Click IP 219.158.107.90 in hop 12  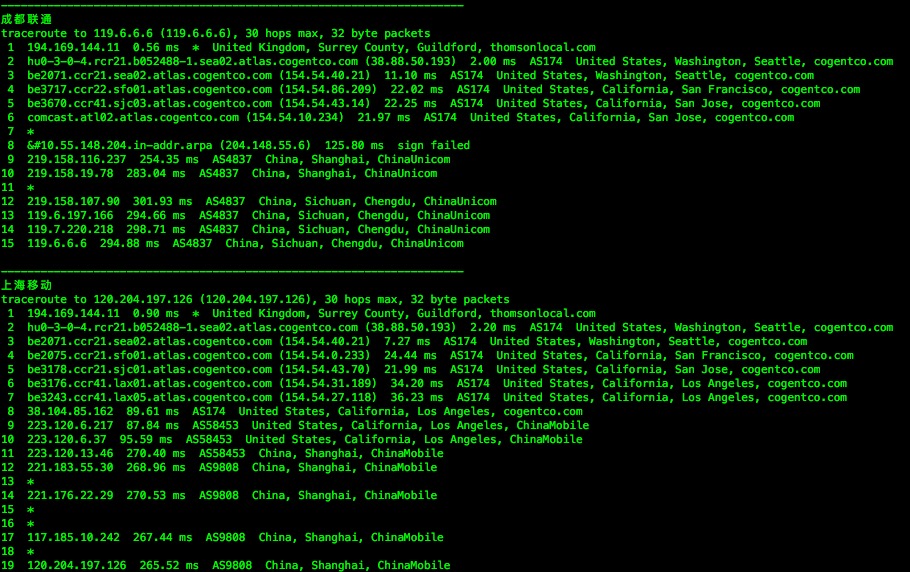73,201
